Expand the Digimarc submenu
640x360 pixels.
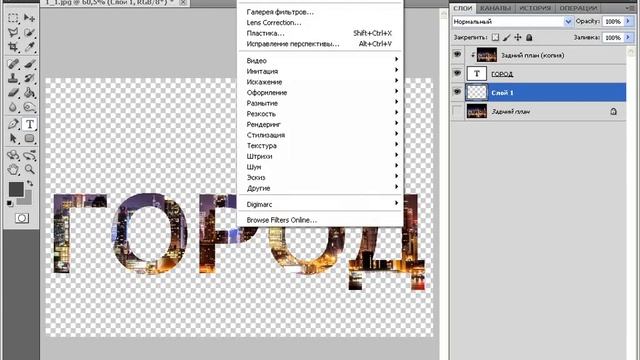tap(320, 204)
